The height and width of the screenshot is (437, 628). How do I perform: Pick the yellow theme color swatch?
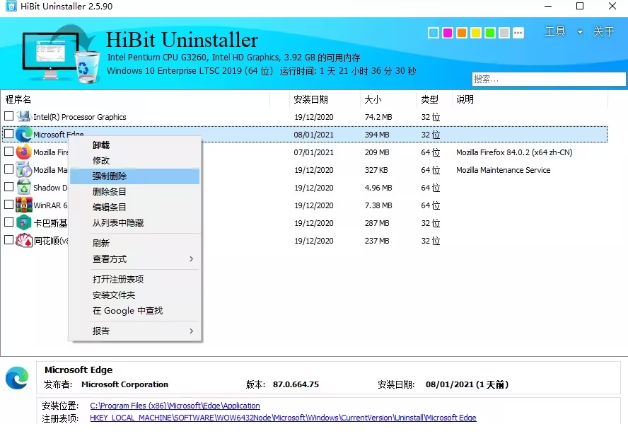coord(476,33)
